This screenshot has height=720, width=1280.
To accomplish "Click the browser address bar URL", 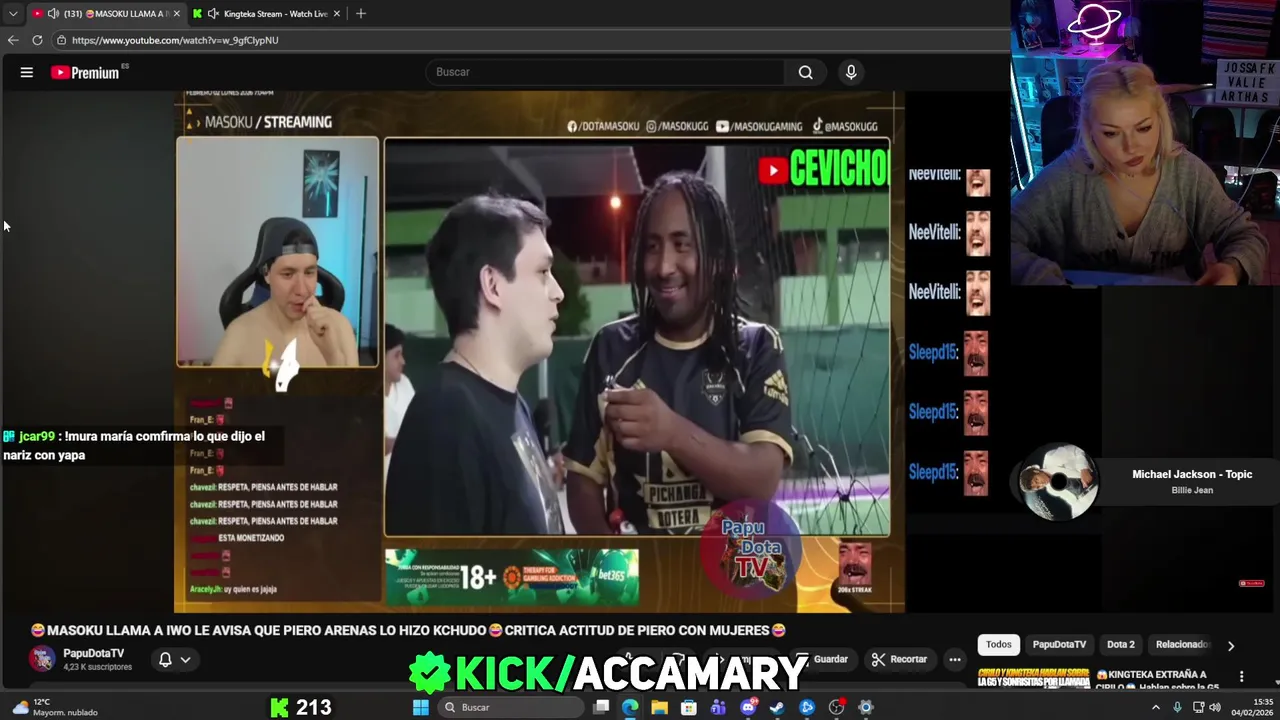I will point(175,40).
